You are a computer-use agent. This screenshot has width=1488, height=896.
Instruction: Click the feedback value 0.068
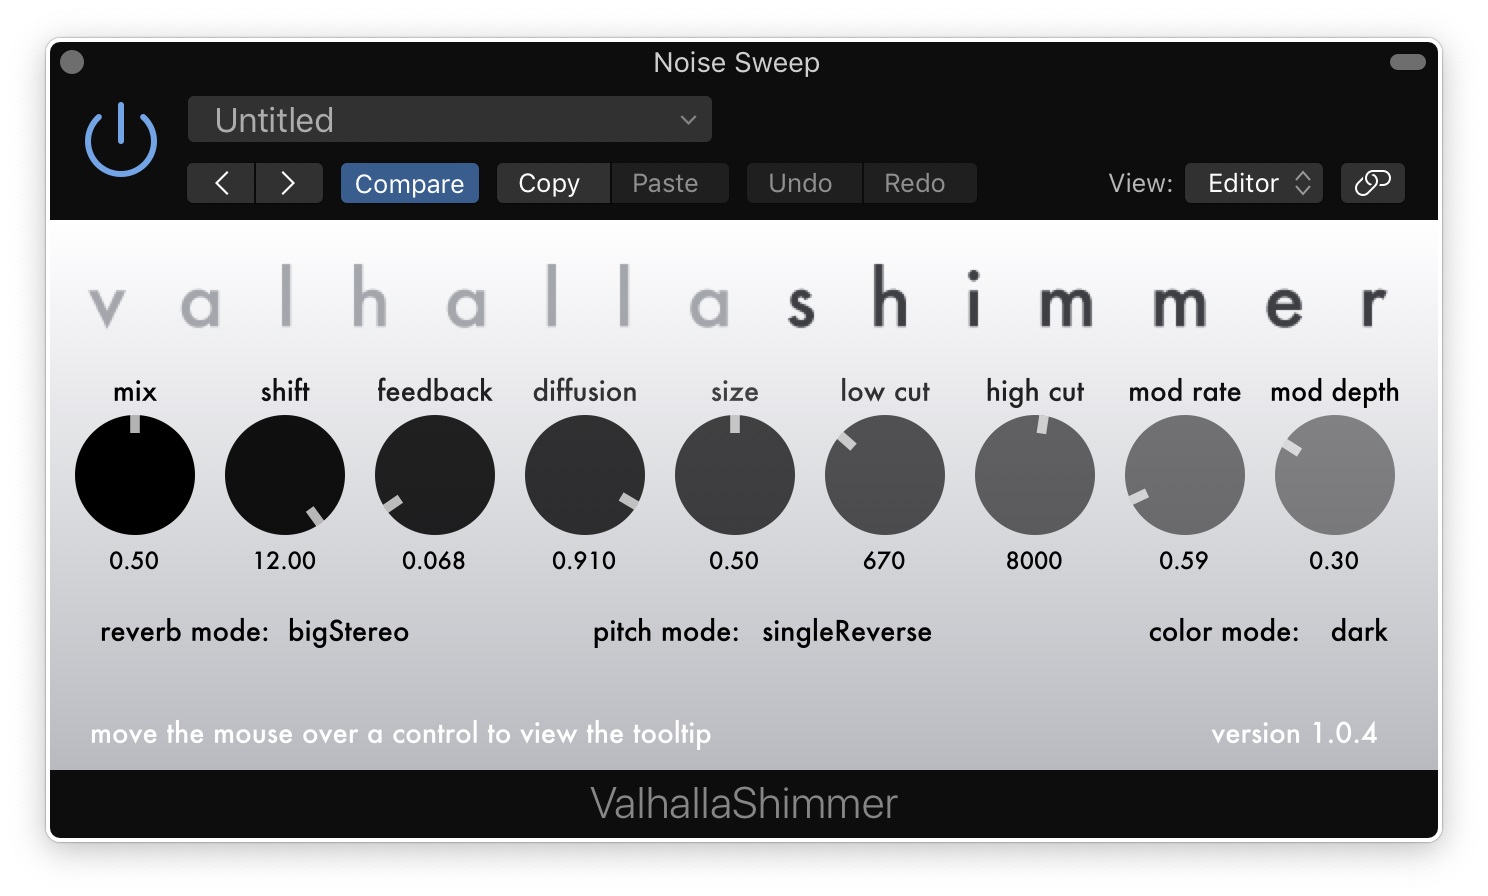434,560
